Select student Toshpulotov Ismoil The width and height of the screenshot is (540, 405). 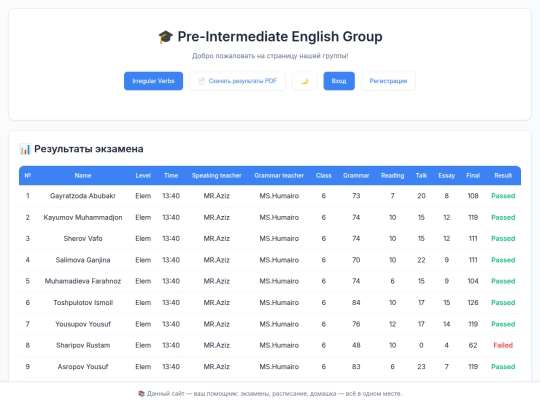[83, 303]
